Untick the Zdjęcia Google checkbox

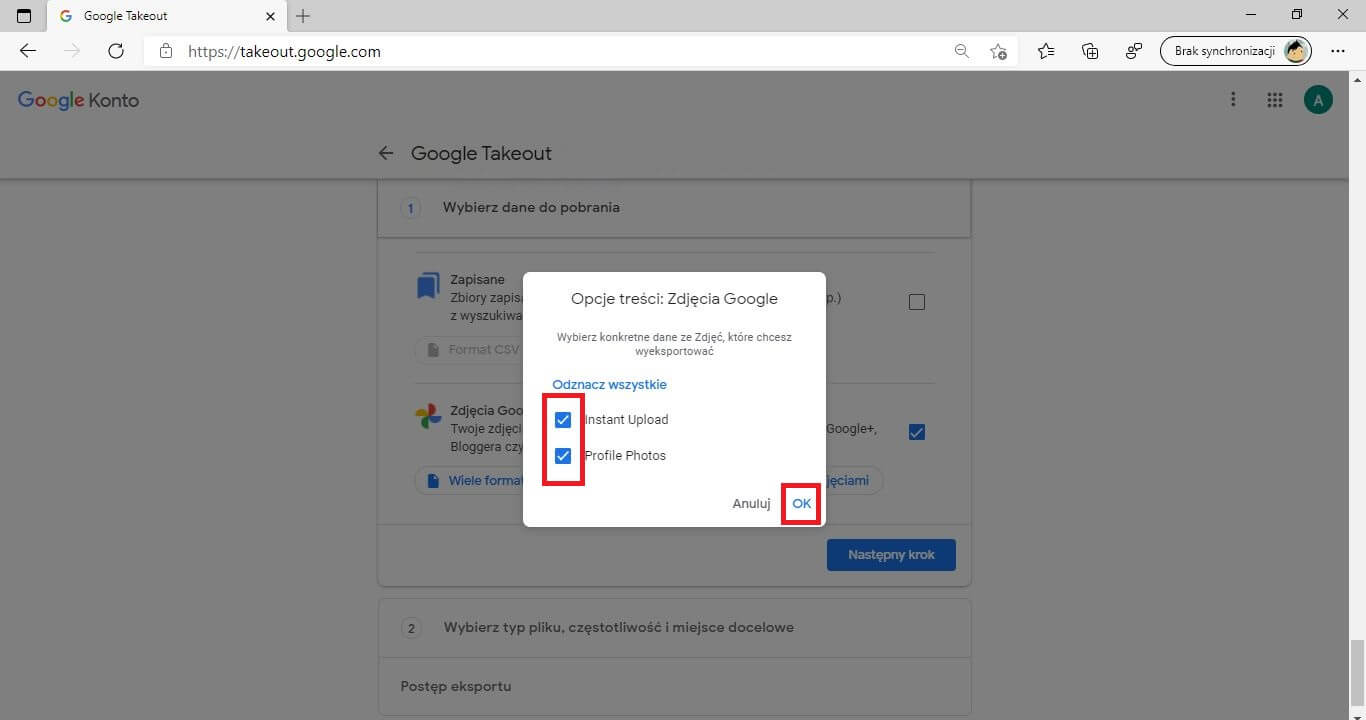(917, 432)
